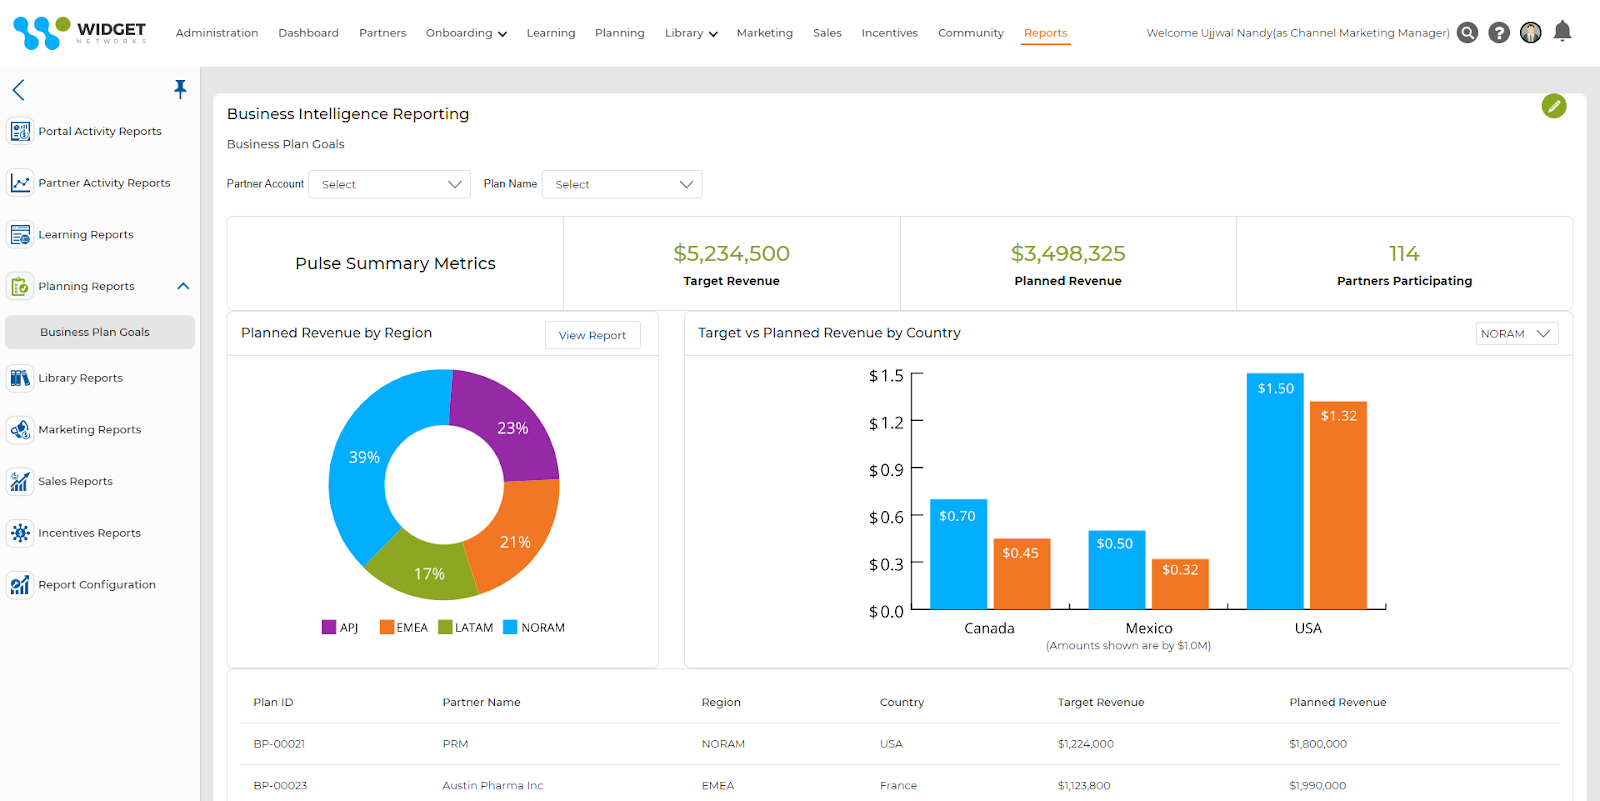Open the Partner Account select dropdown
This screenshot has height=801, width=1600.
tap(389, 184)
